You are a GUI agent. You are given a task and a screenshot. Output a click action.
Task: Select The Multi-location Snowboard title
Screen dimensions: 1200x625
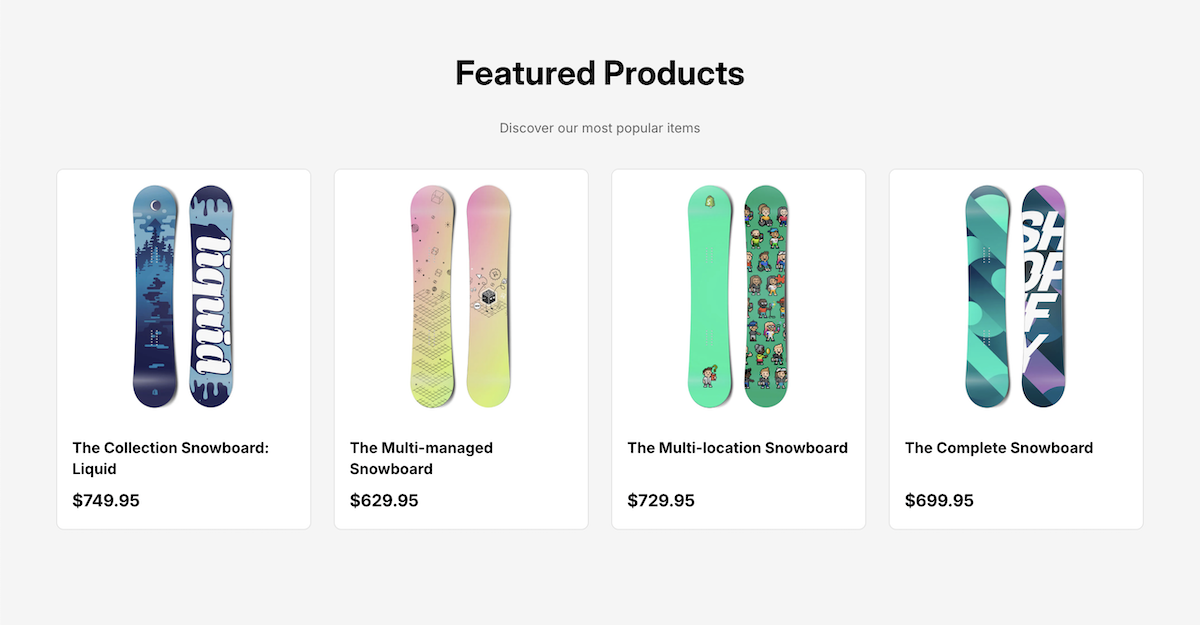point(737,448)
